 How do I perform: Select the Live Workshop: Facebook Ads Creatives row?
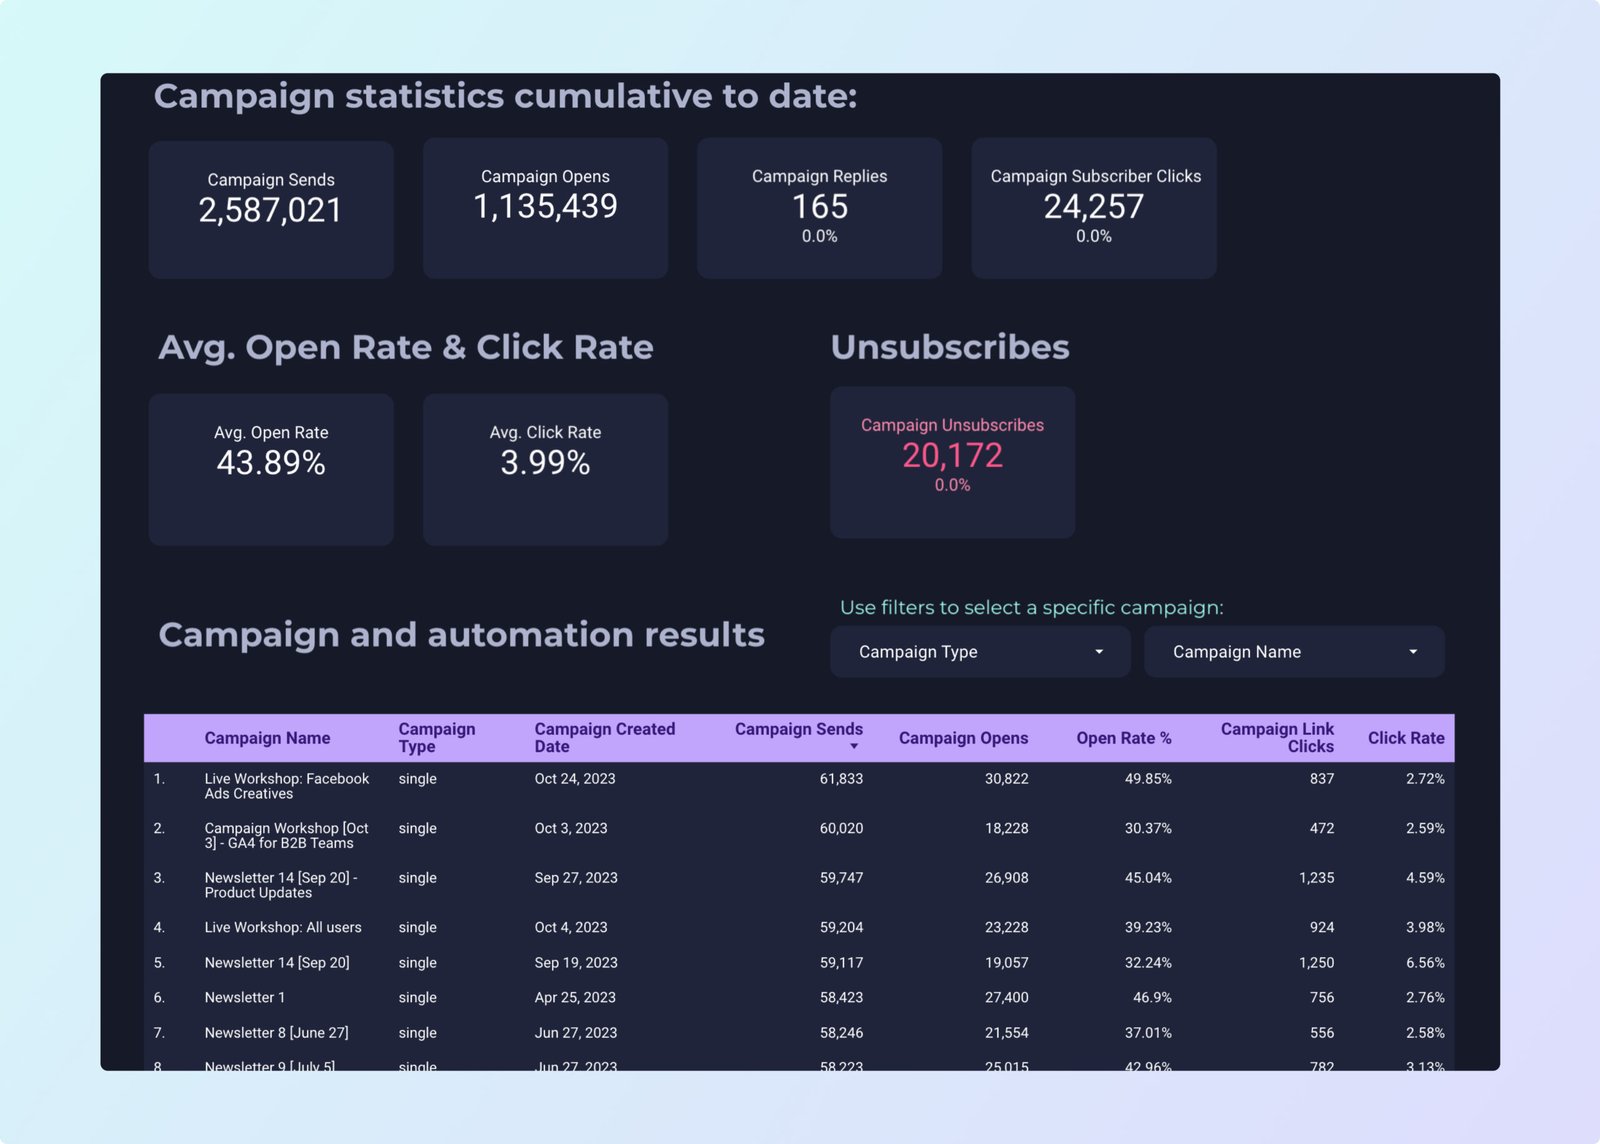(x=286, y=786)
